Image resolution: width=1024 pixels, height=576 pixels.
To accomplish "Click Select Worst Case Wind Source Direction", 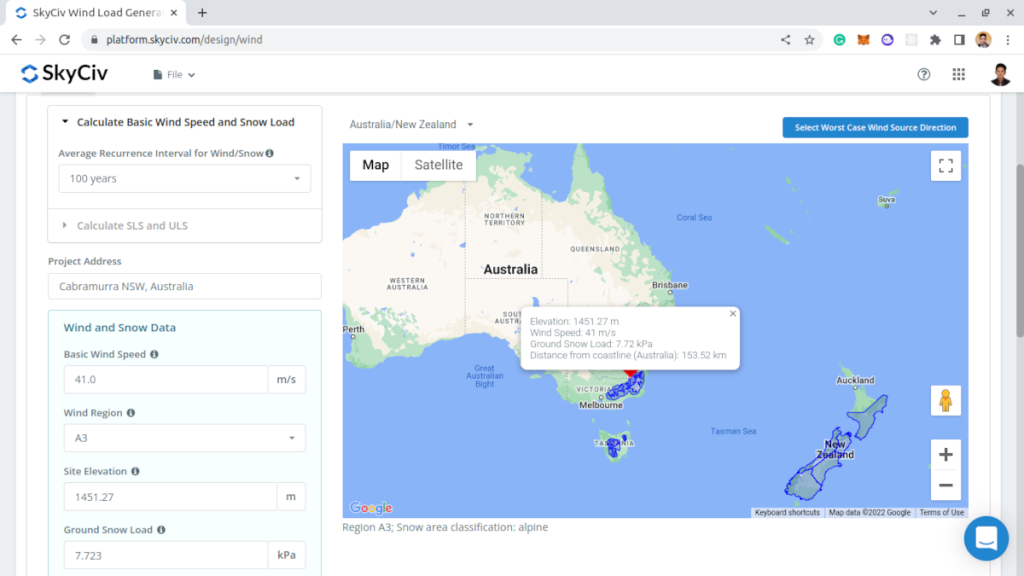I will [875, 127].
